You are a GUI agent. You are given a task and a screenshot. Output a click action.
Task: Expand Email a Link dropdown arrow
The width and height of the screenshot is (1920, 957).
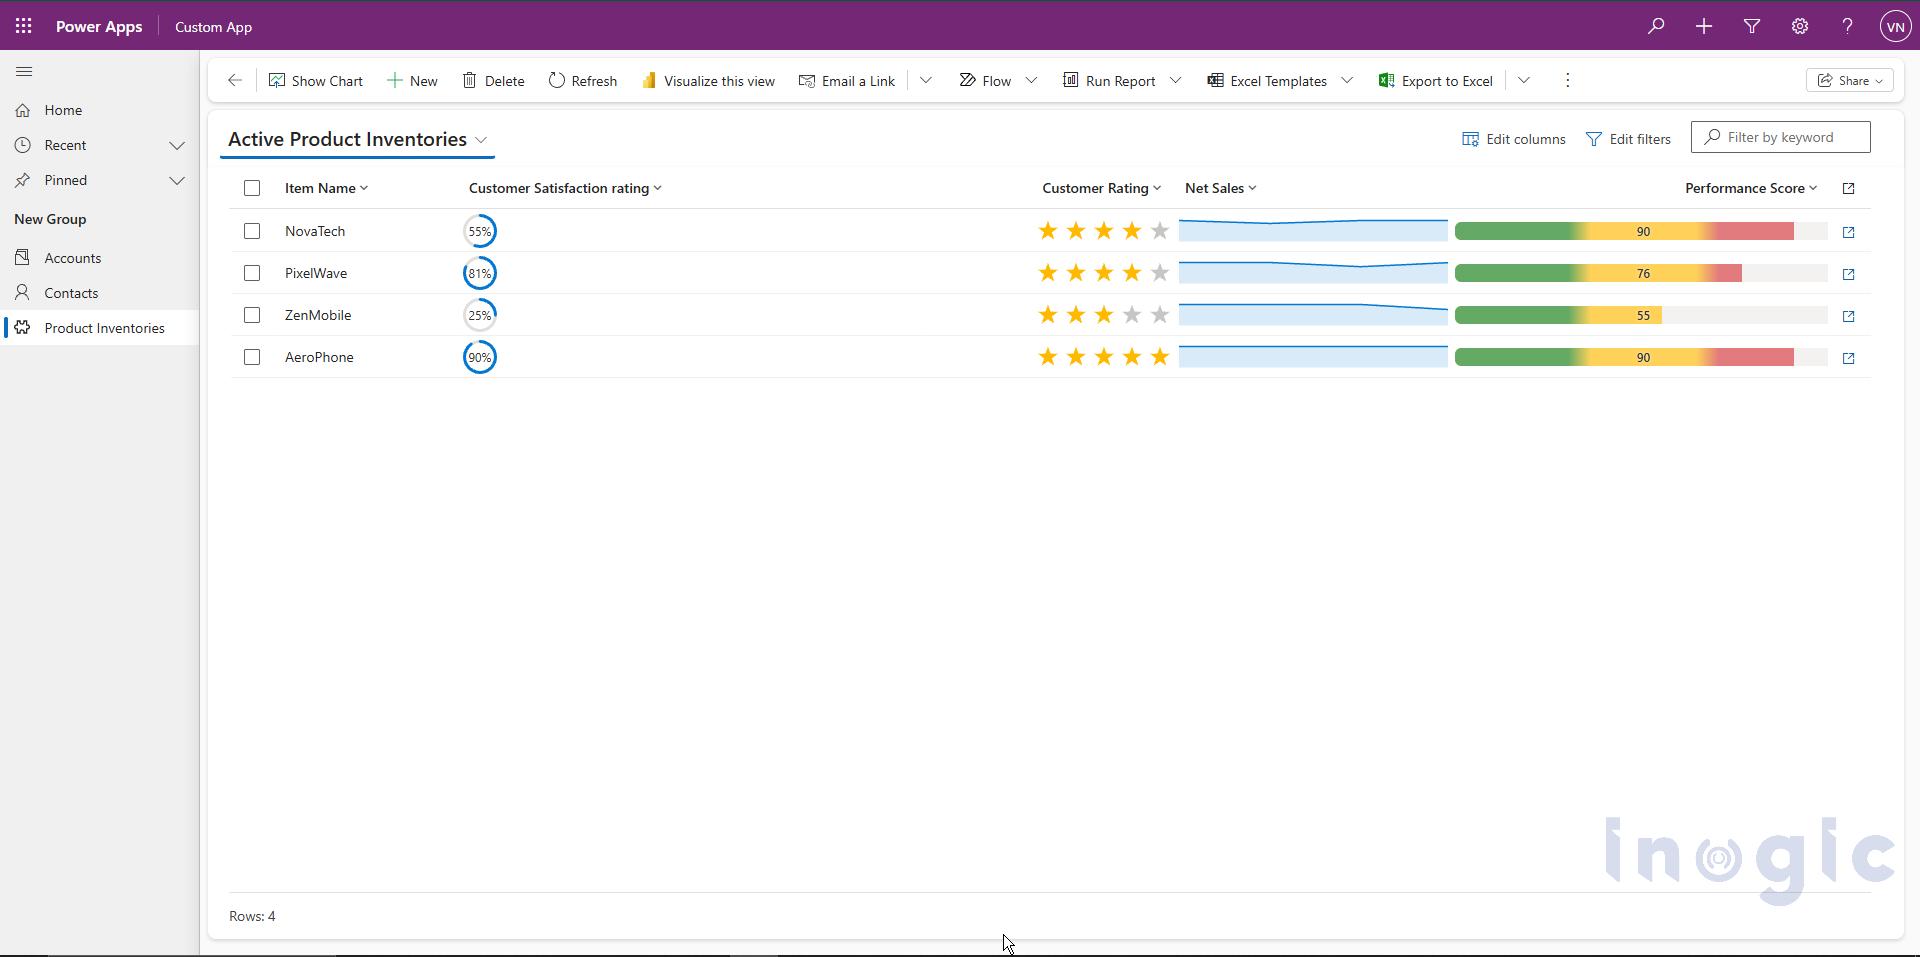[926, 81]
